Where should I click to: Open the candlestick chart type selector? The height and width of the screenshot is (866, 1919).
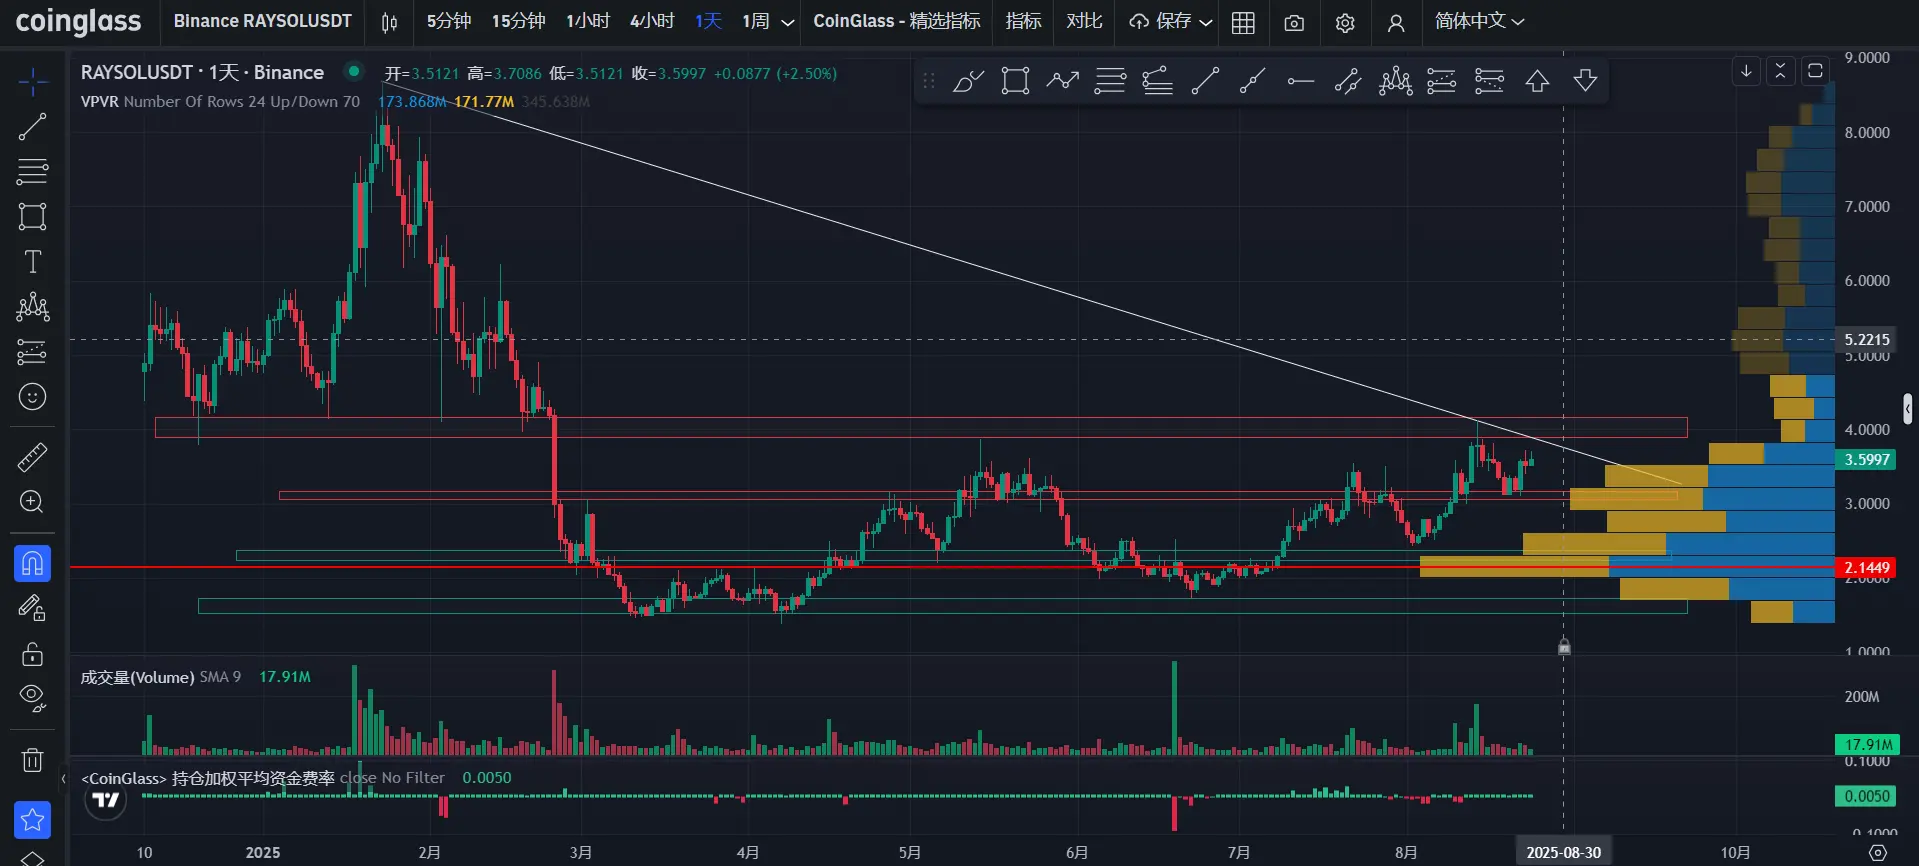(x=390, y=22)
